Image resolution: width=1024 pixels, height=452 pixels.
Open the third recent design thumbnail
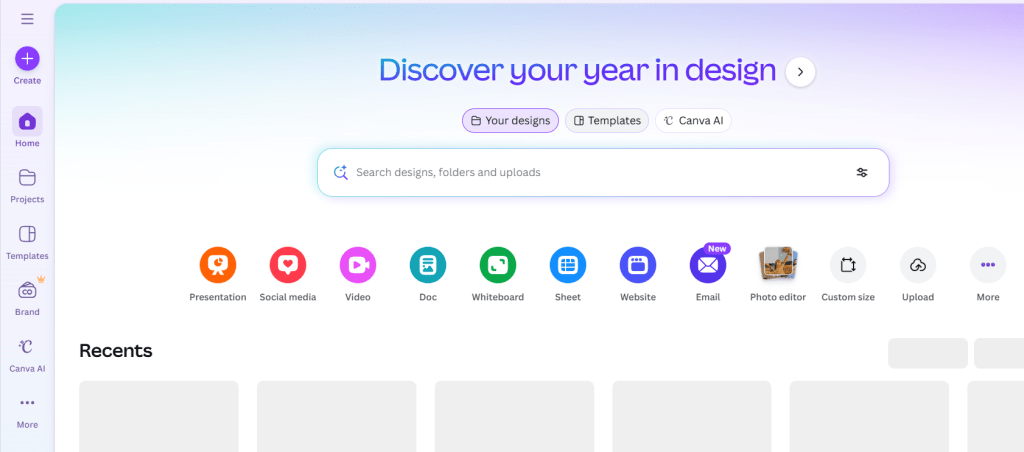click(514, 416)
